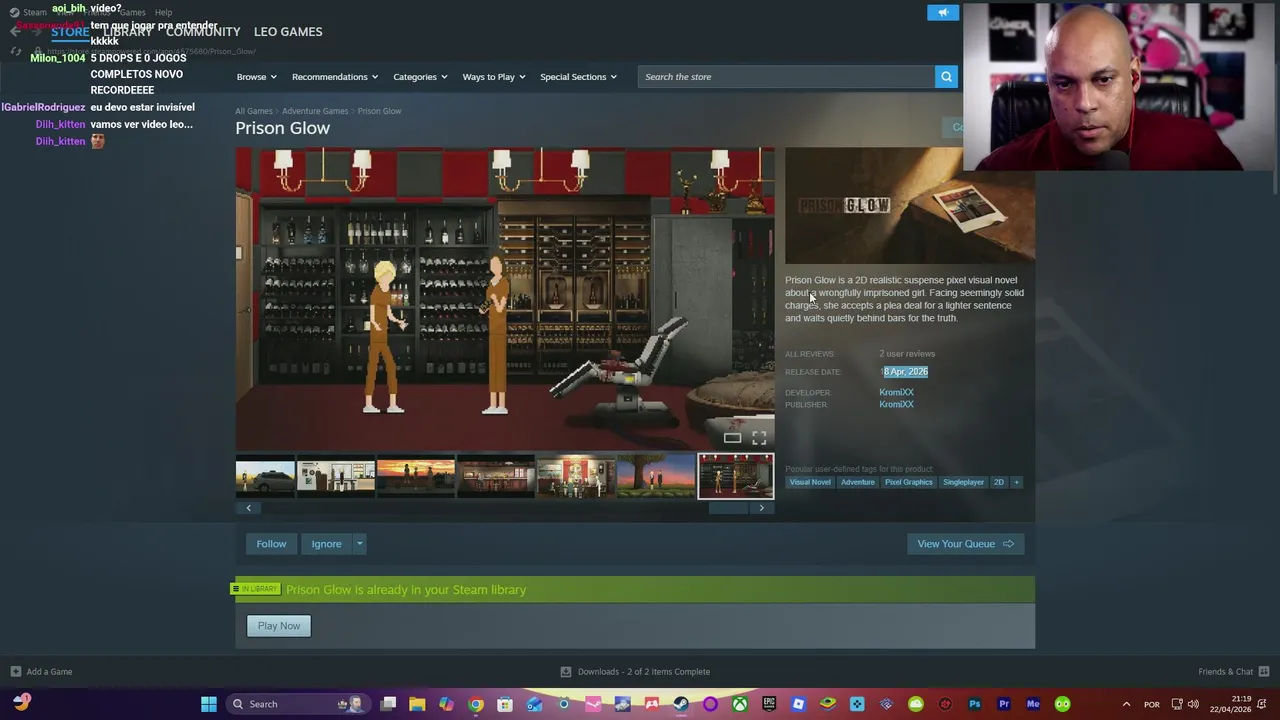1280x720 pixels.
Task: Click the plus tag button after 2D
Action: [1016, 482]
